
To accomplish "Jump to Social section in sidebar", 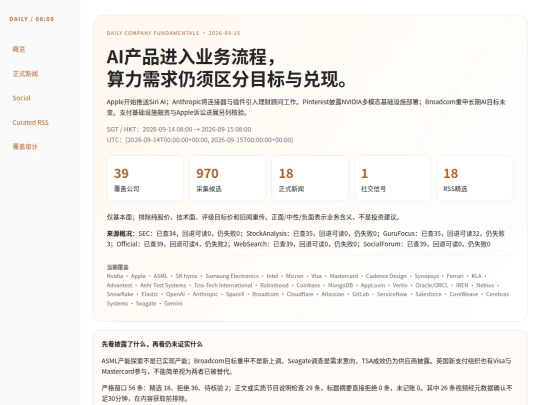I will coord(21,98).
